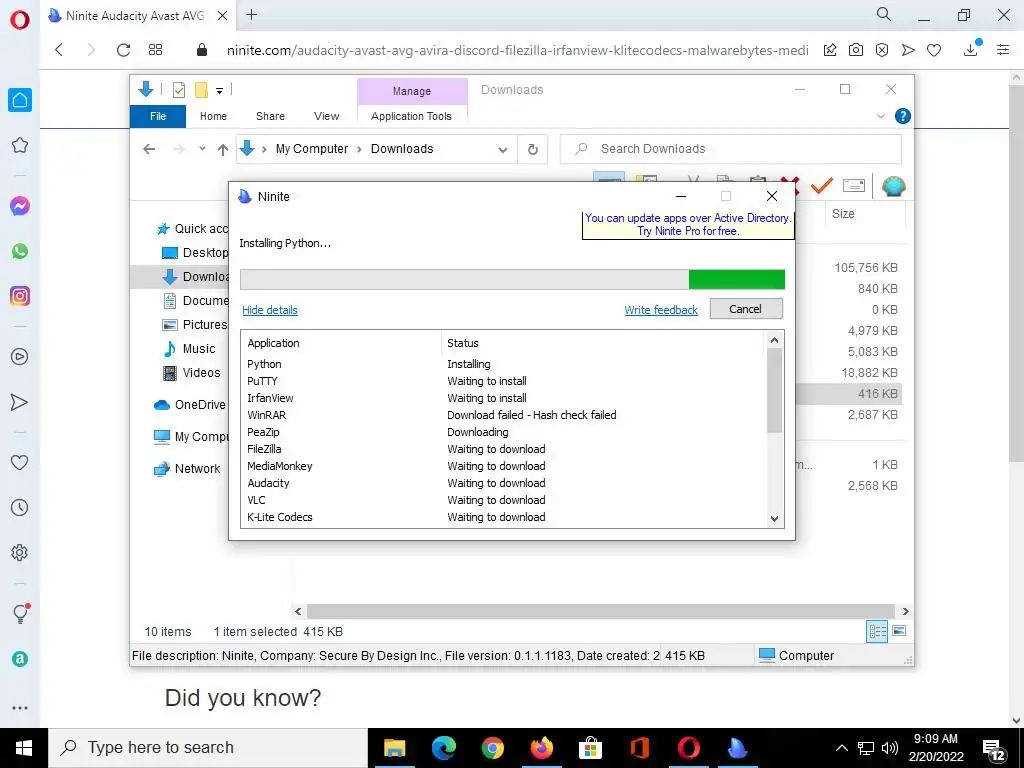This screenshot has width=1024, height=768.
Task: Open the Home ribbon tab
Action: click(214, 116)
